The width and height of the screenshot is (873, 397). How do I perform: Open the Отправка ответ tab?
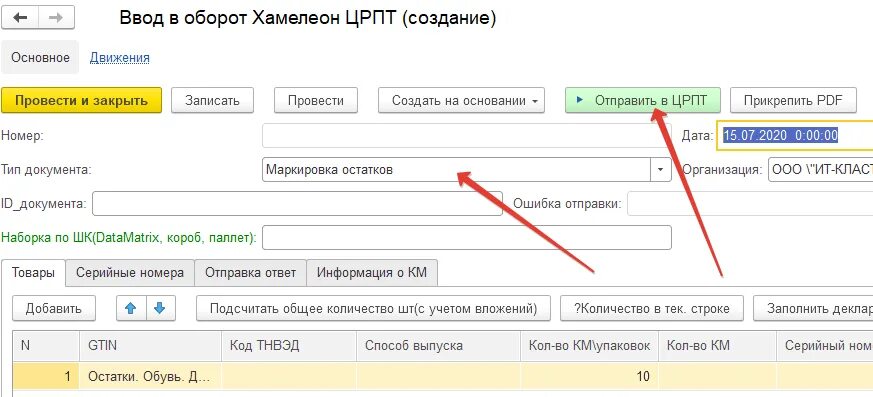click(x=251, y=273)
